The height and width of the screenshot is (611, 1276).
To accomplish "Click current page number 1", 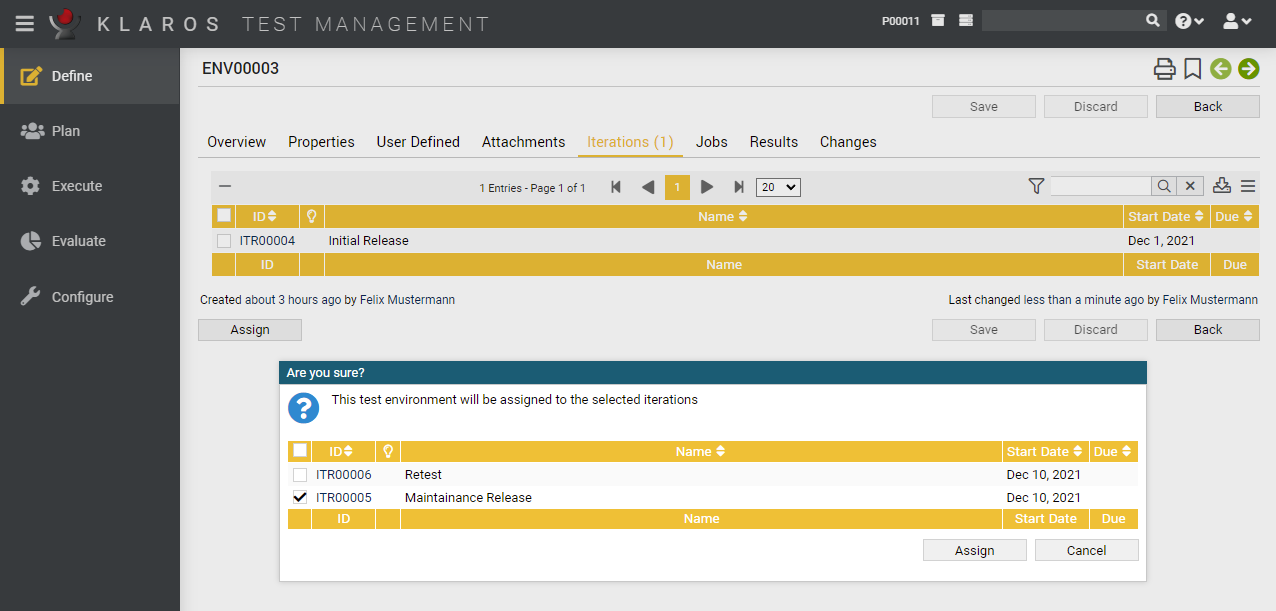I will click(x=677, y=187).
